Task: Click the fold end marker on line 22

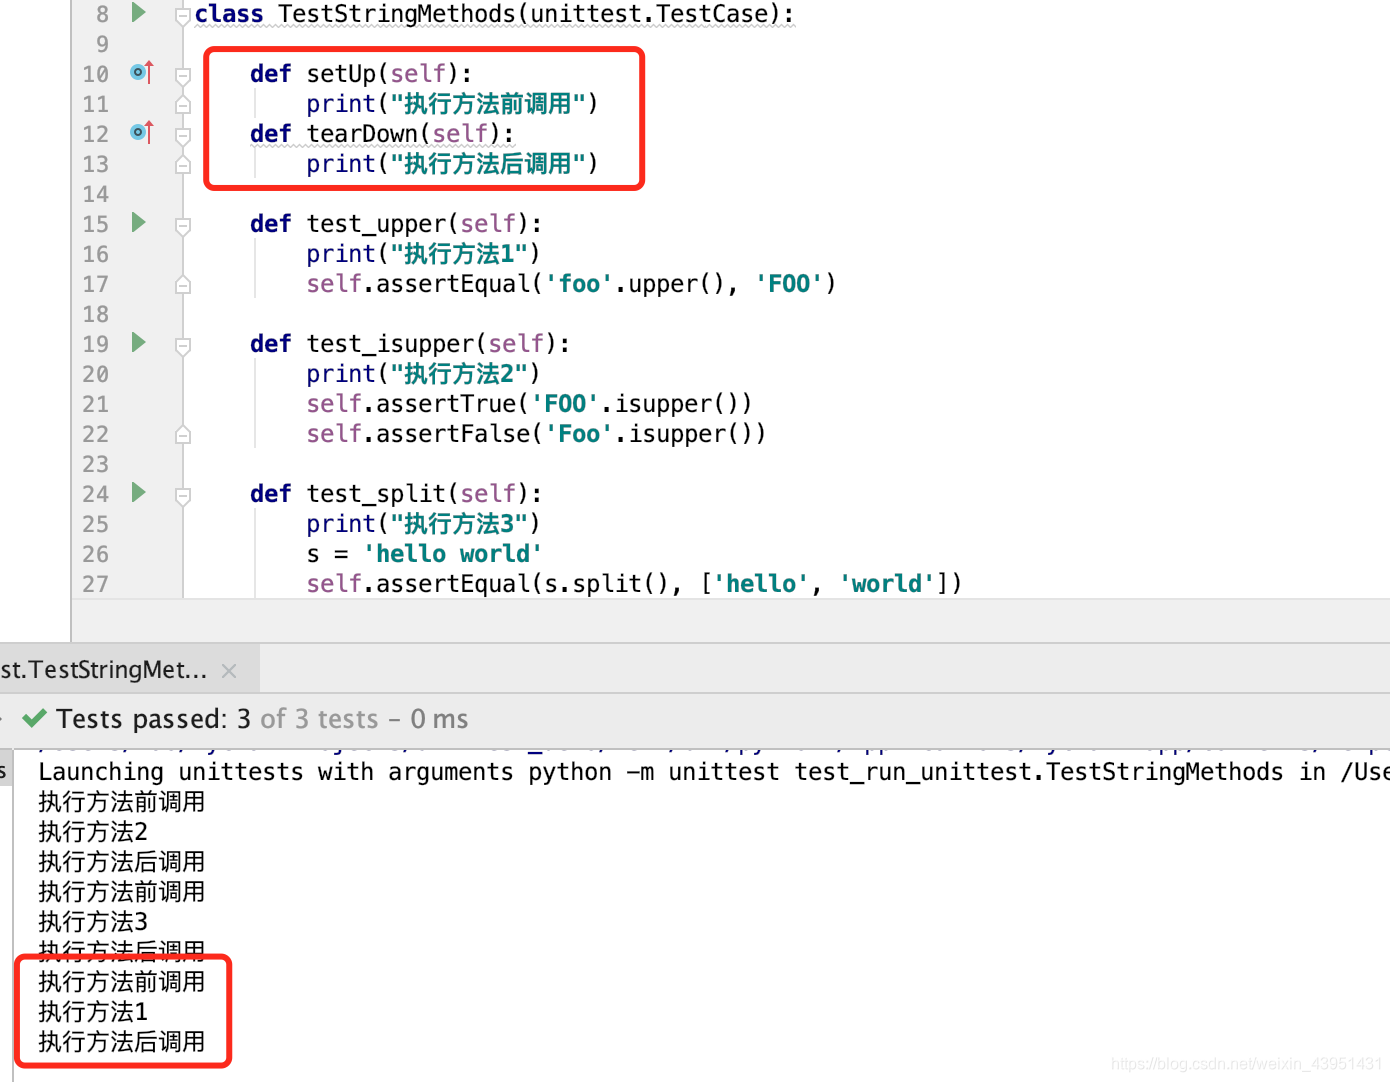Action: tap(183, 434)
